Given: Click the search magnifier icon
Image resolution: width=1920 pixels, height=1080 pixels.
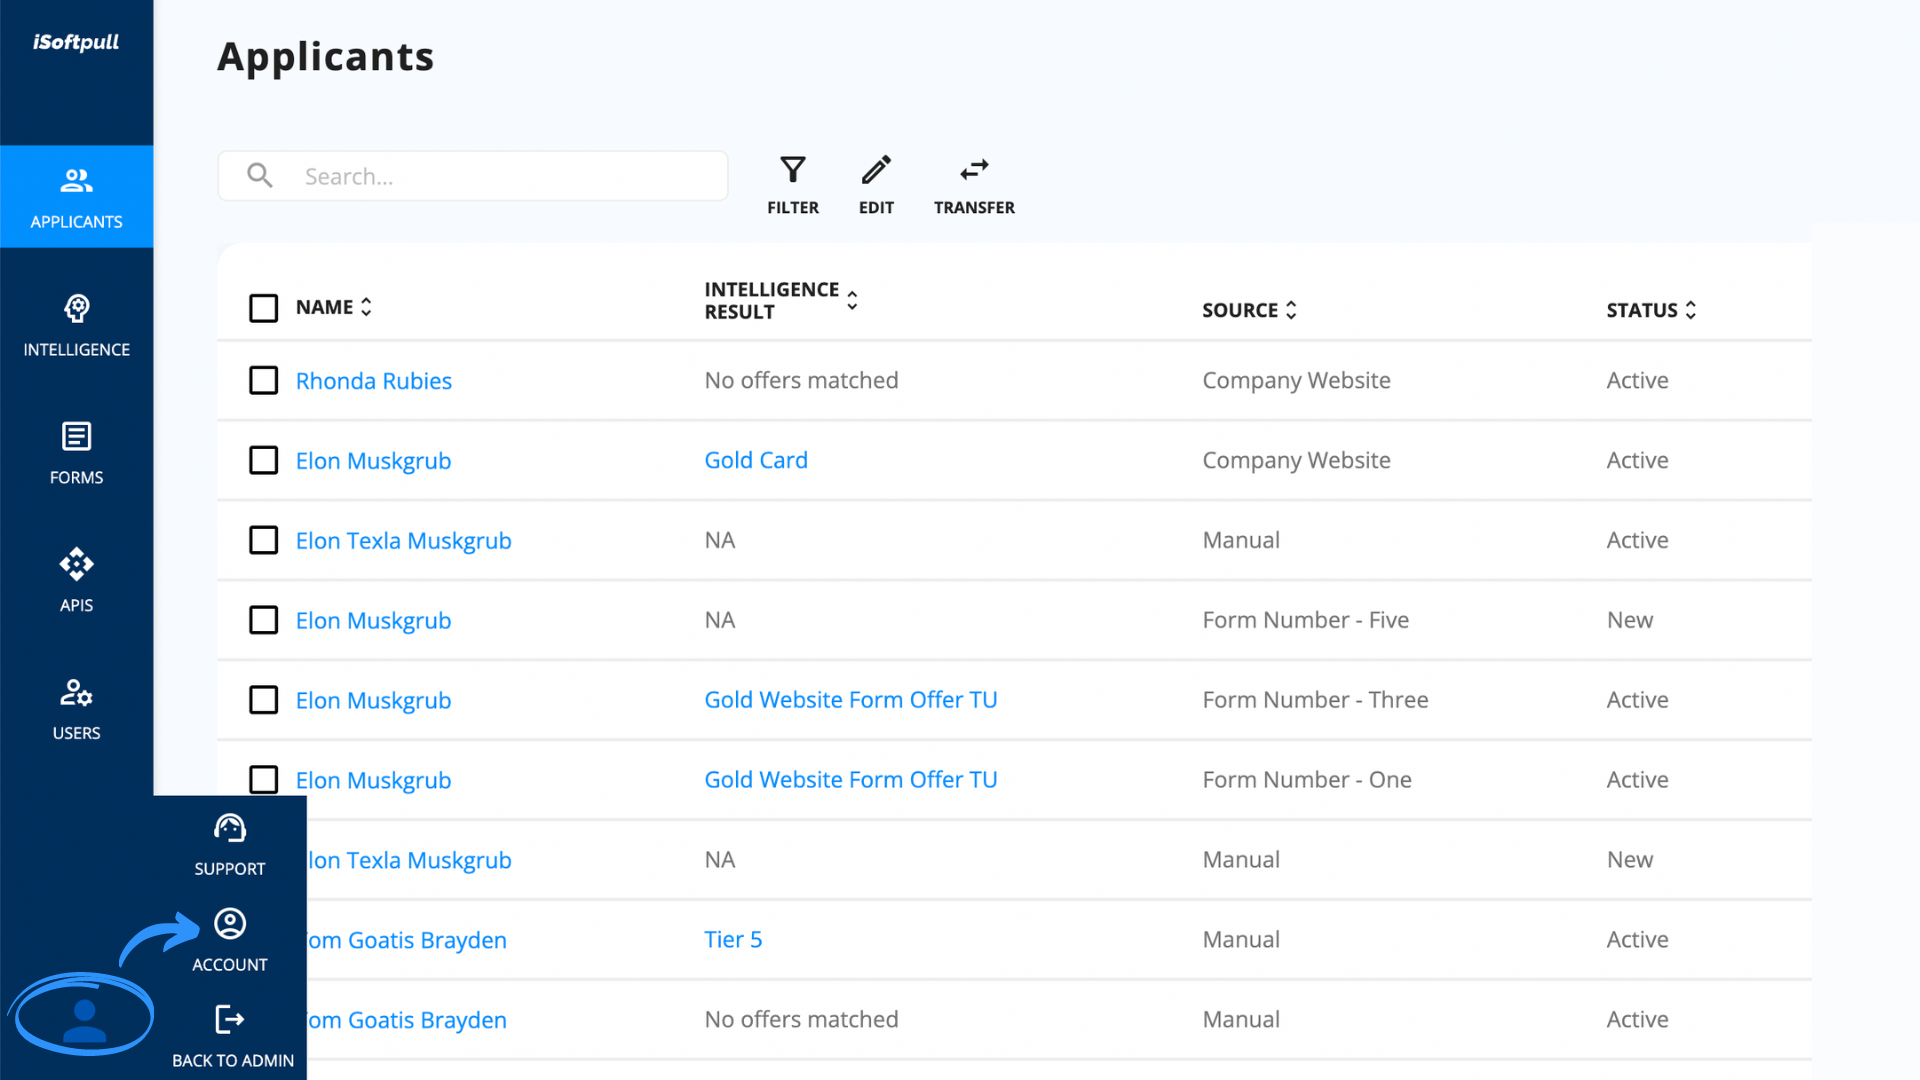Looking at the screenshot, I should [260, 176].
